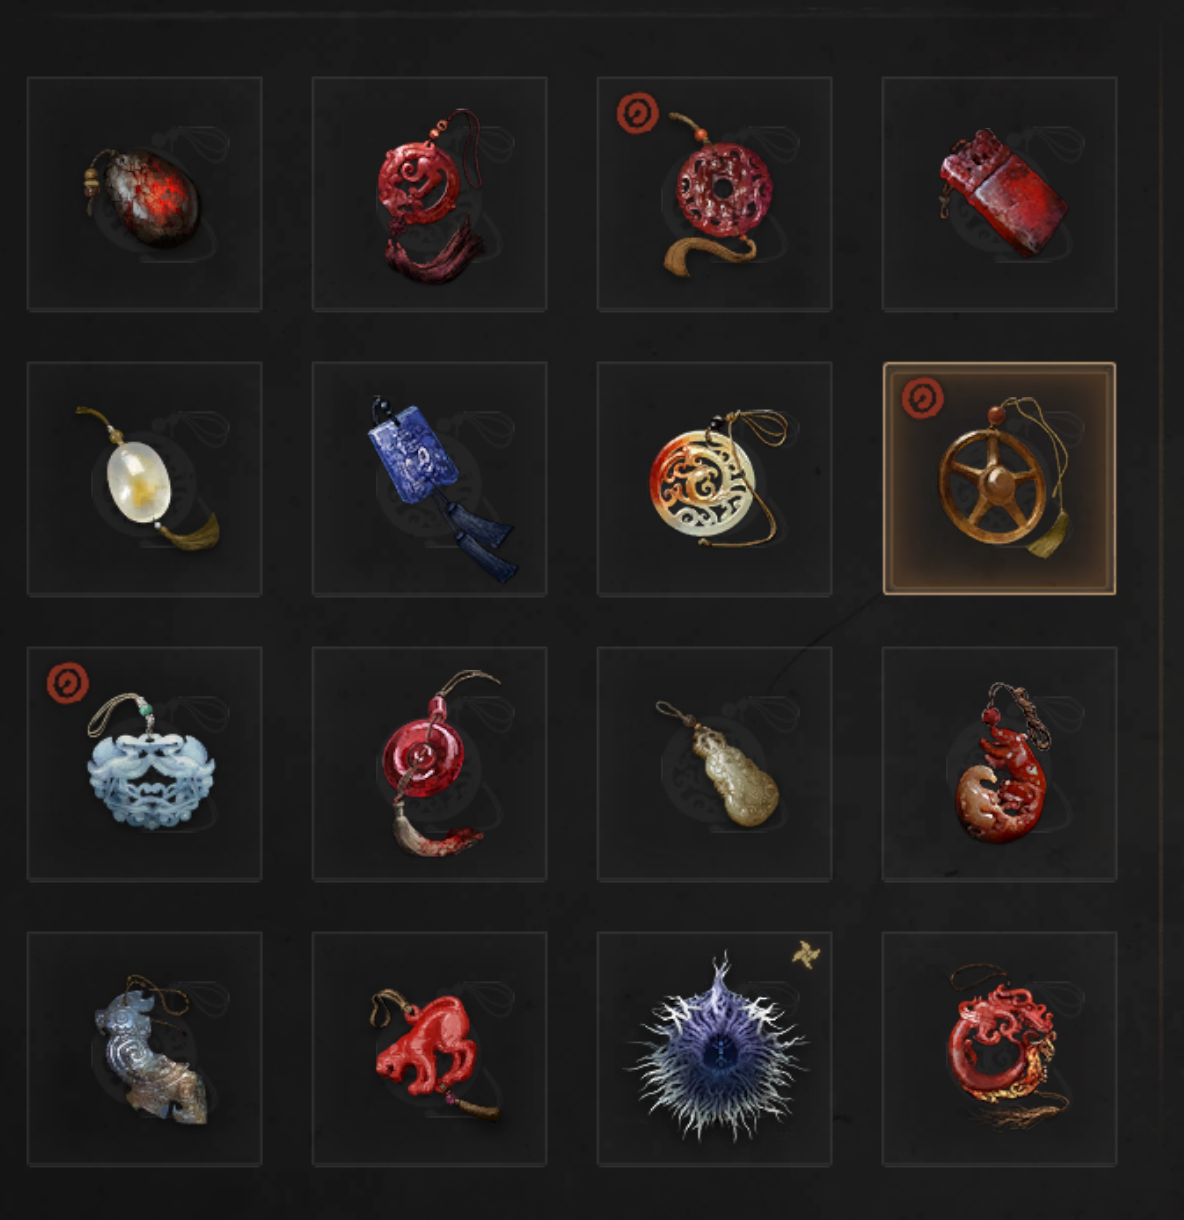Click the red swirl badge on wheel pendant
Image resolution: width=1184 pixels, height=1220 pixels.
point(922,398)
